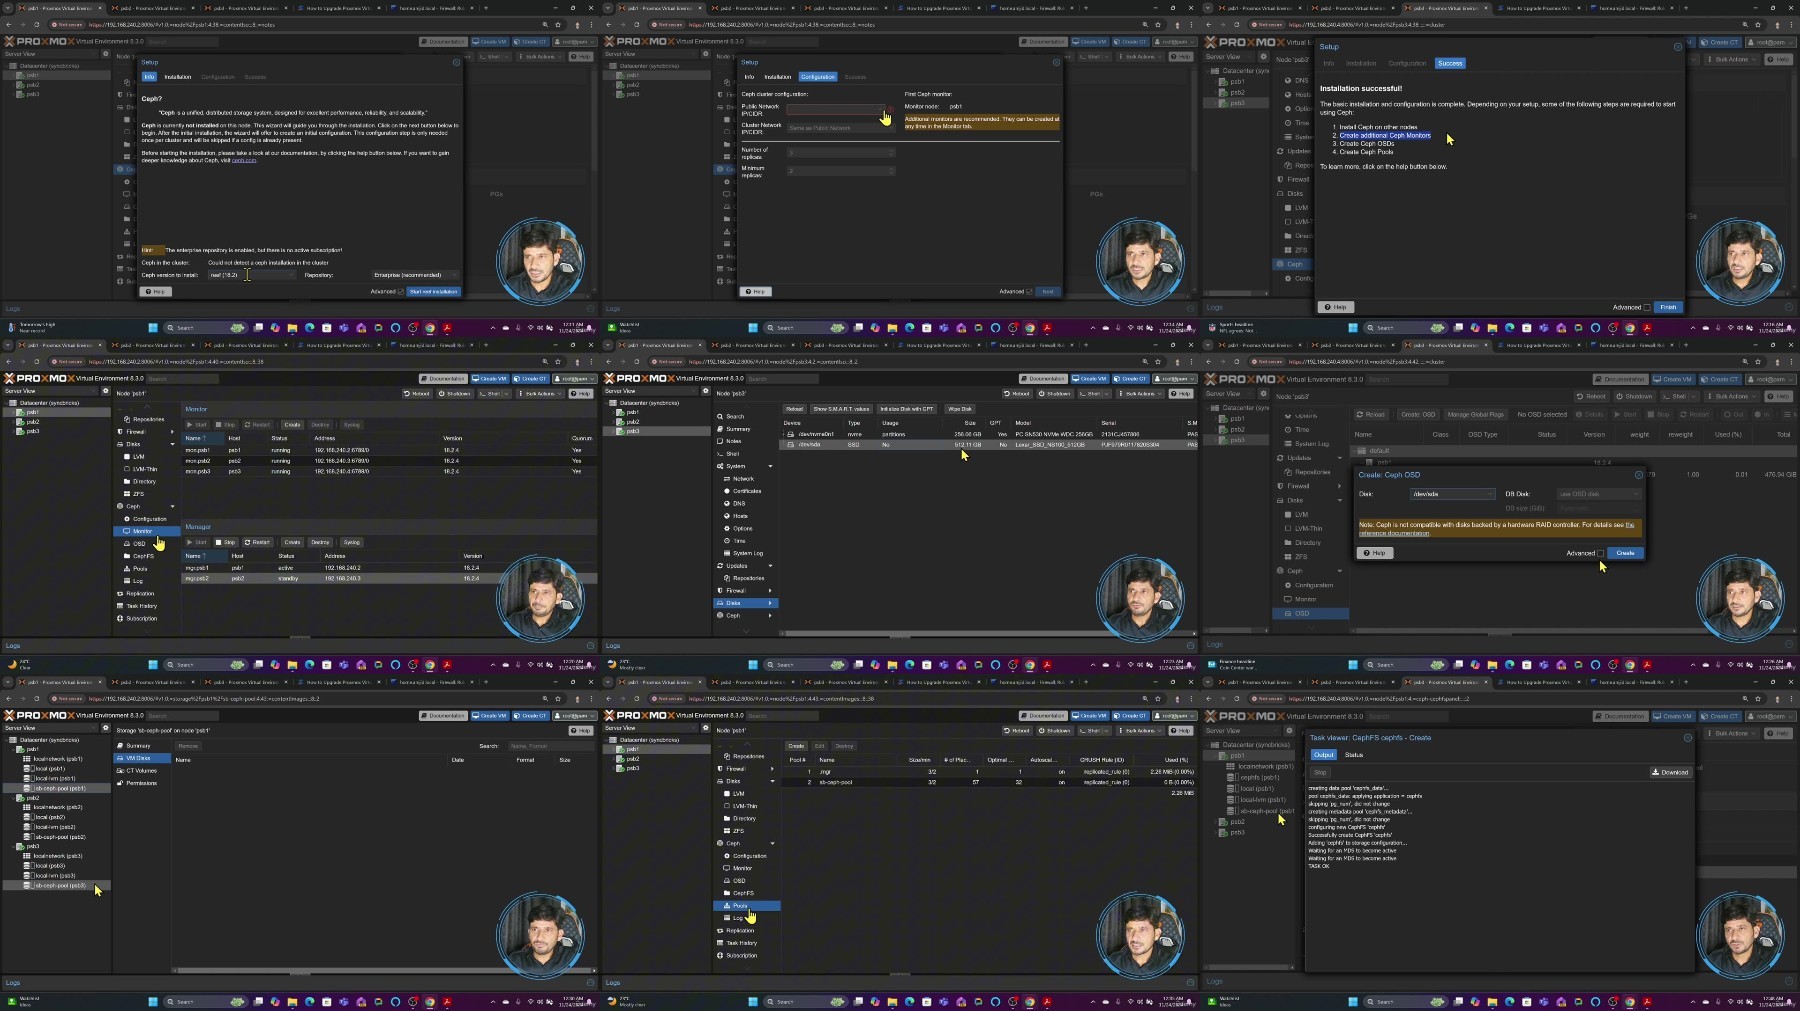Click Shutdown in the psb3 disks screen header
This screenshot has width=1800, height=1011.
tap(1055, 394)
